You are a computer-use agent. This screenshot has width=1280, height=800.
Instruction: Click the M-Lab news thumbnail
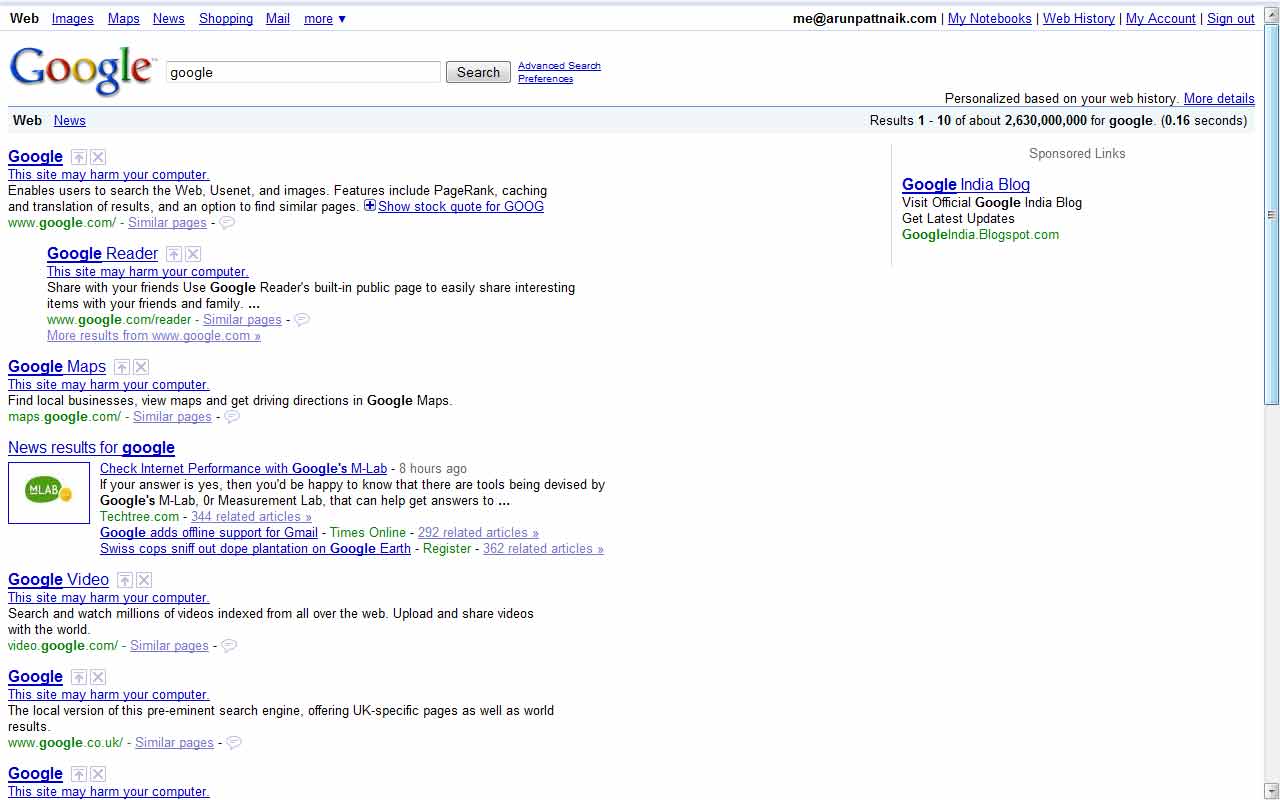pyautogui.click(x=49, y=492)
